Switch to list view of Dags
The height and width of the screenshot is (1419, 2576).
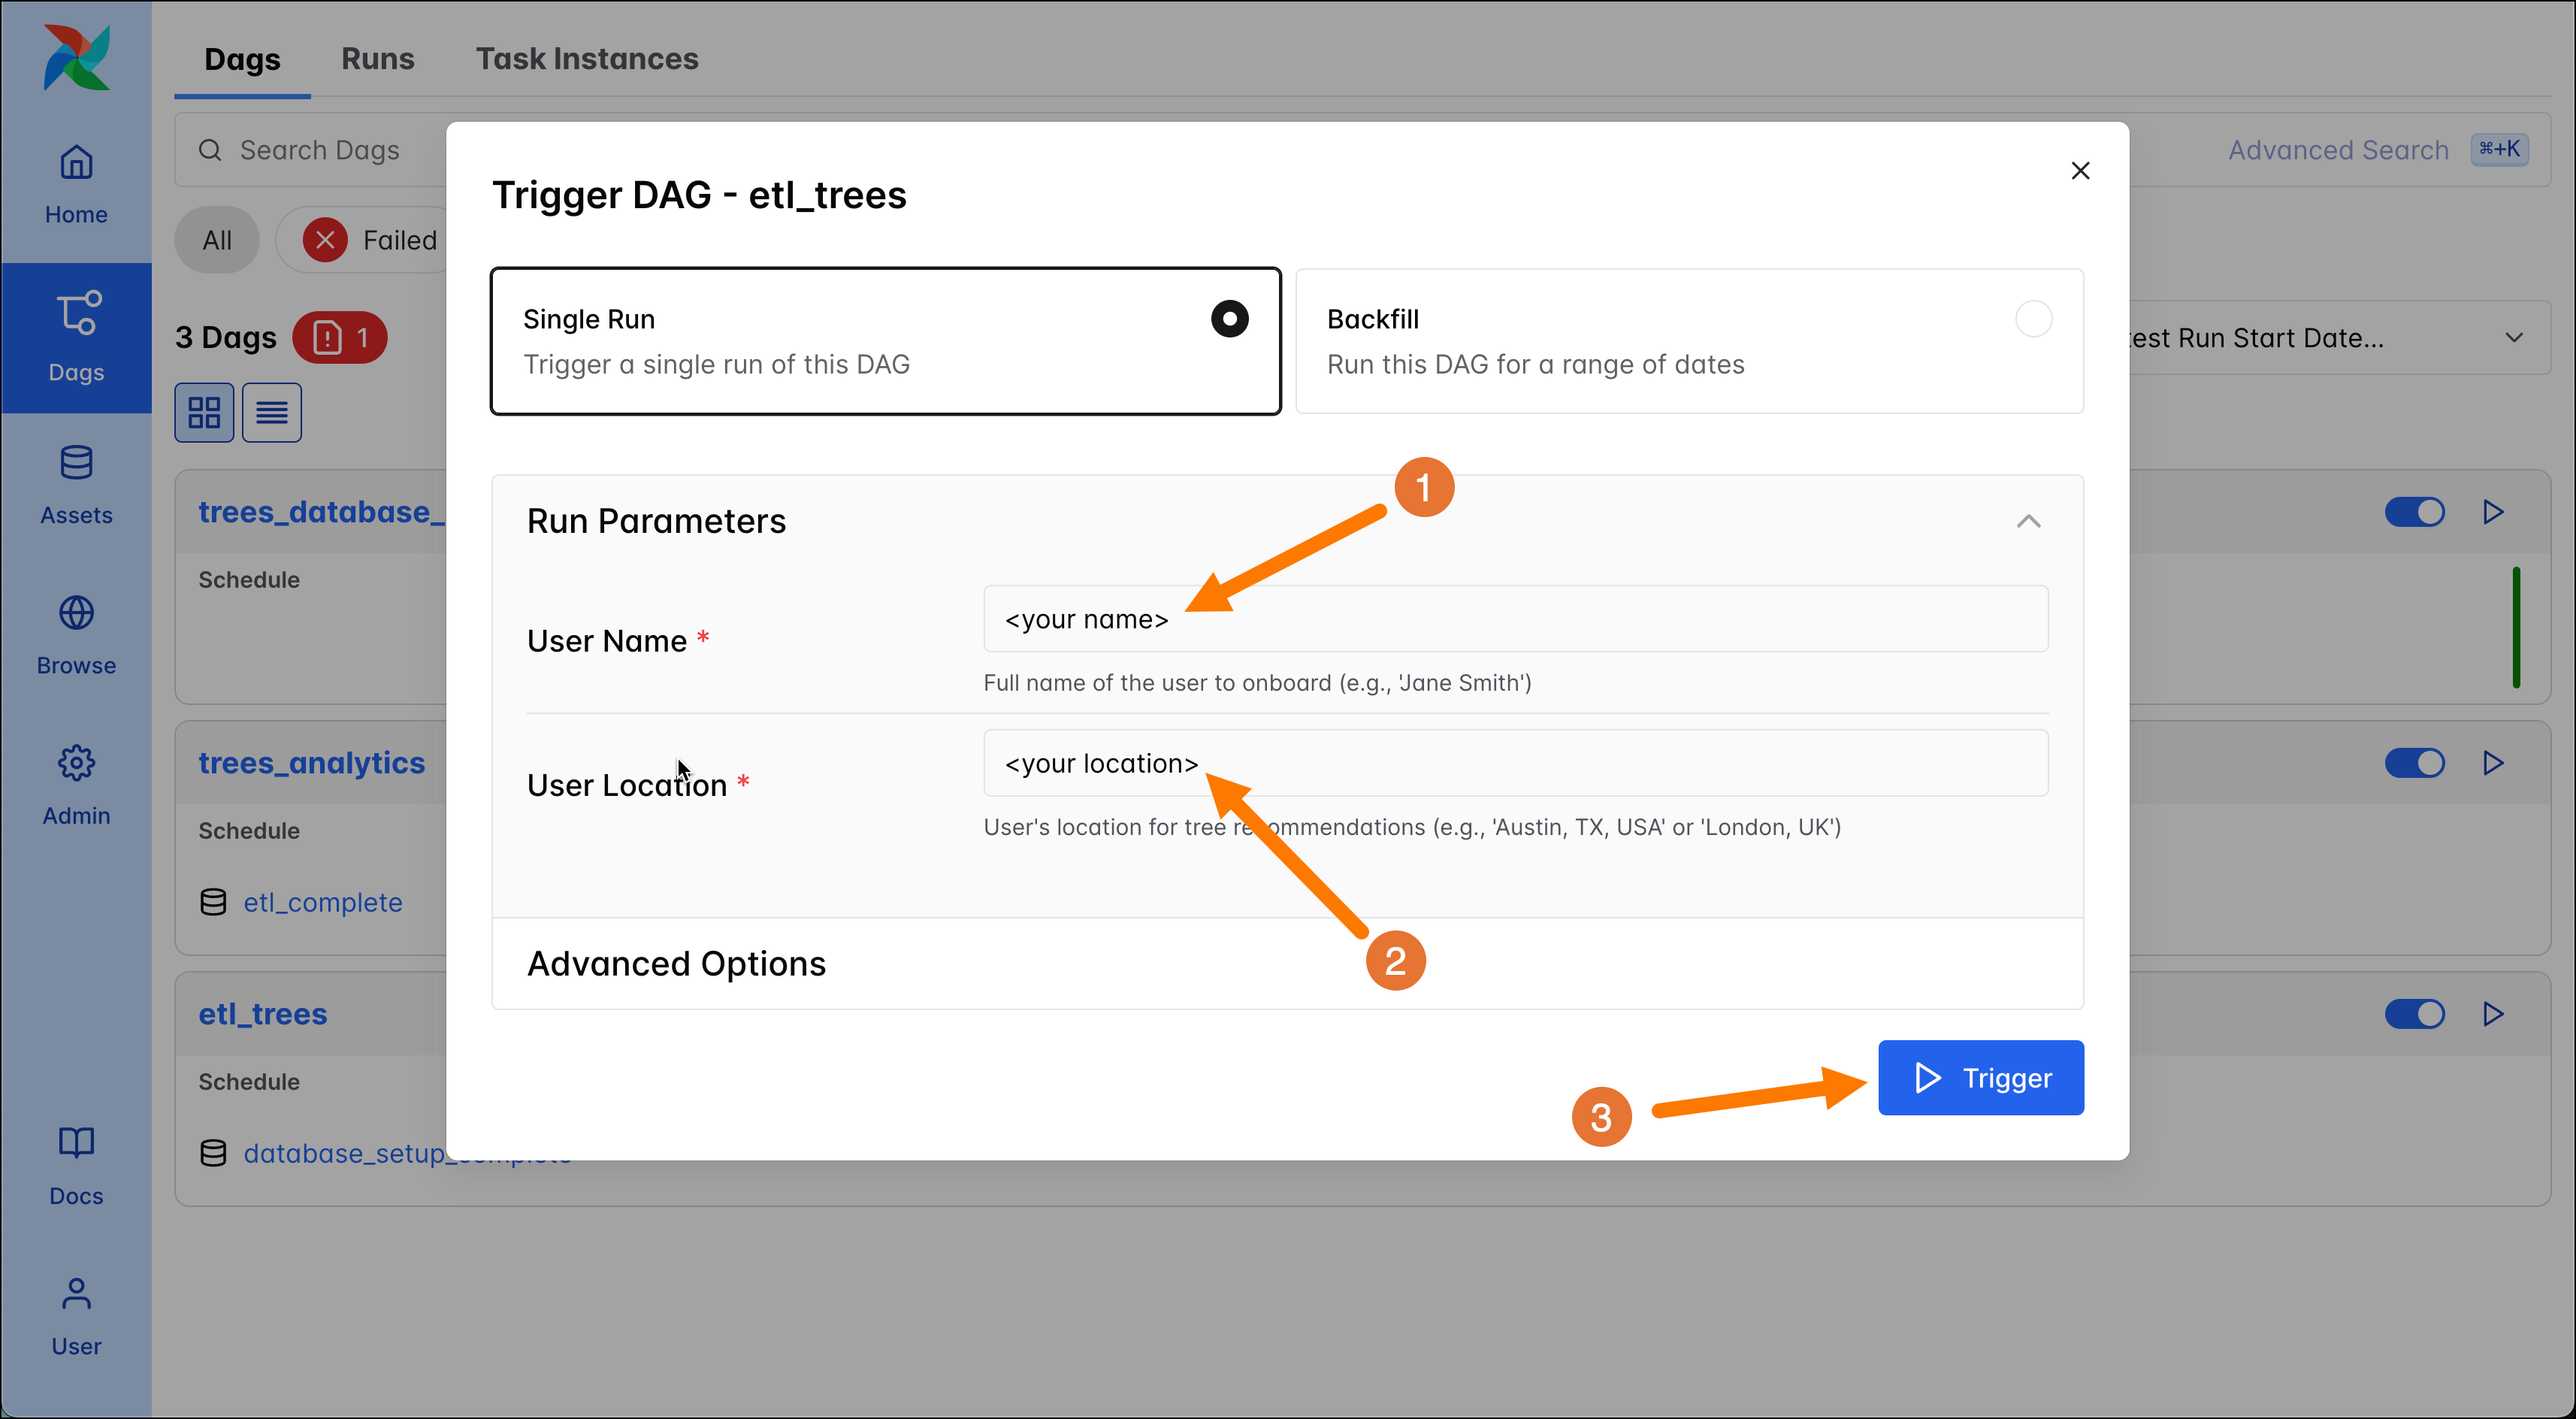(271, 412)
